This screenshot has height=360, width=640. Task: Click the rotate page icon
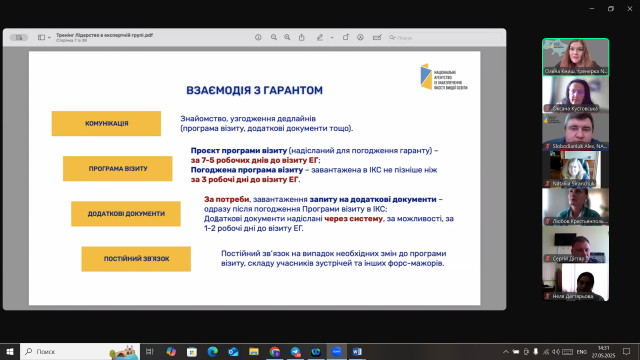(346, 37)
